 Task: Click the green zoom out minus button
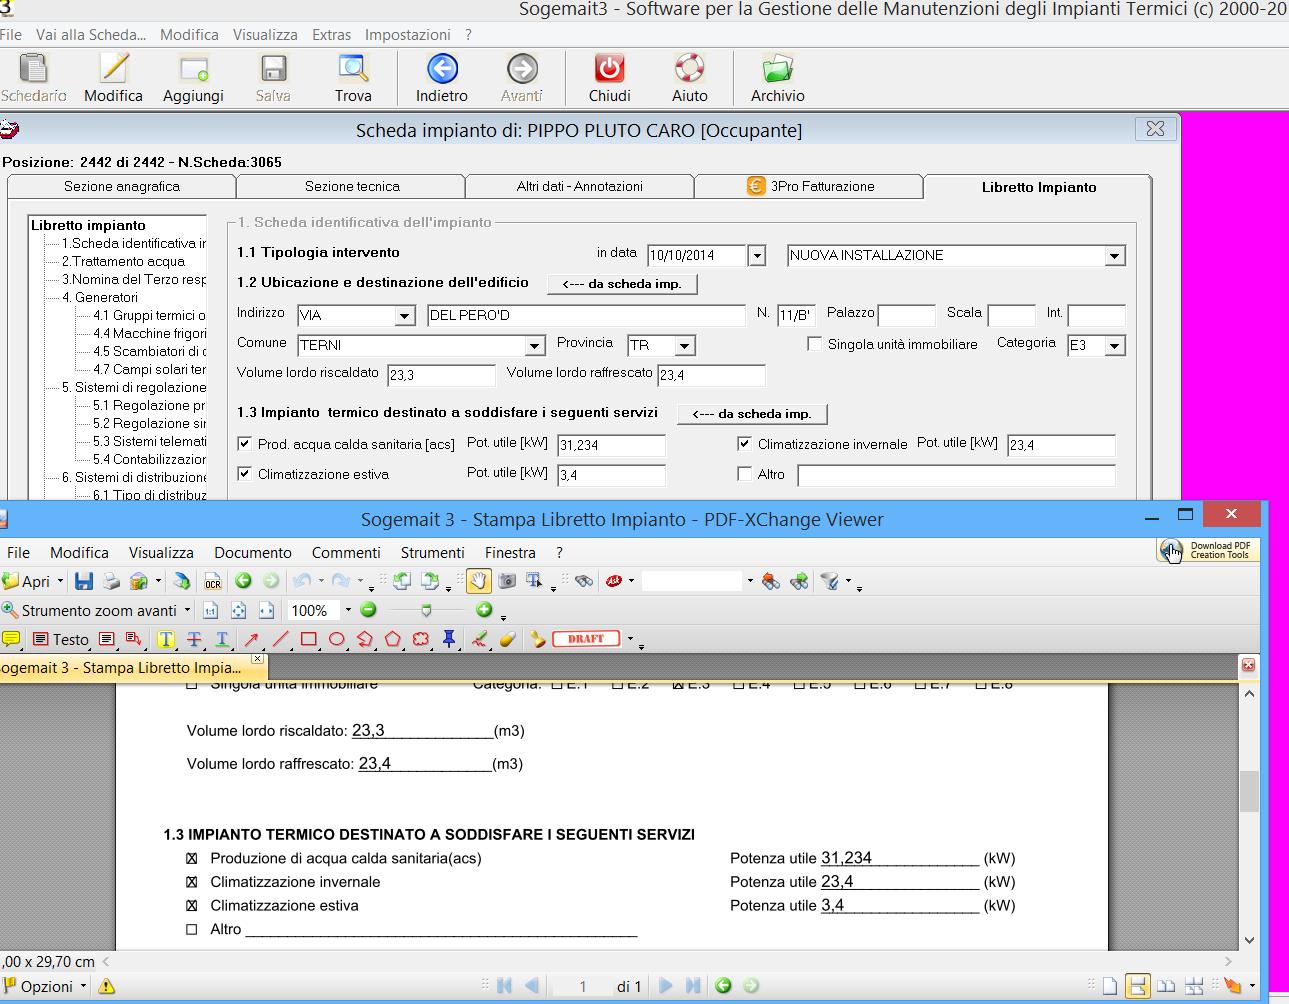(x=368, y=610)
